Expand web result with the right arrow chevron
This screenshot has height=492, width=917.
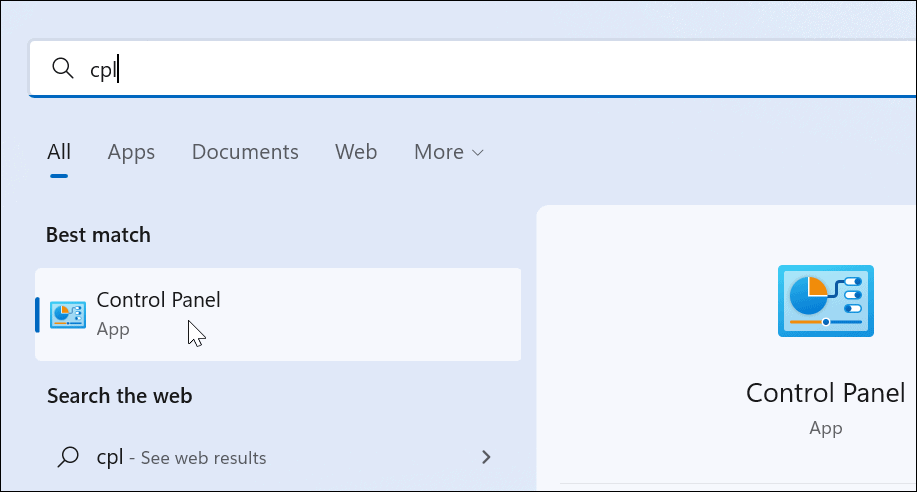[x=486, y=457]
